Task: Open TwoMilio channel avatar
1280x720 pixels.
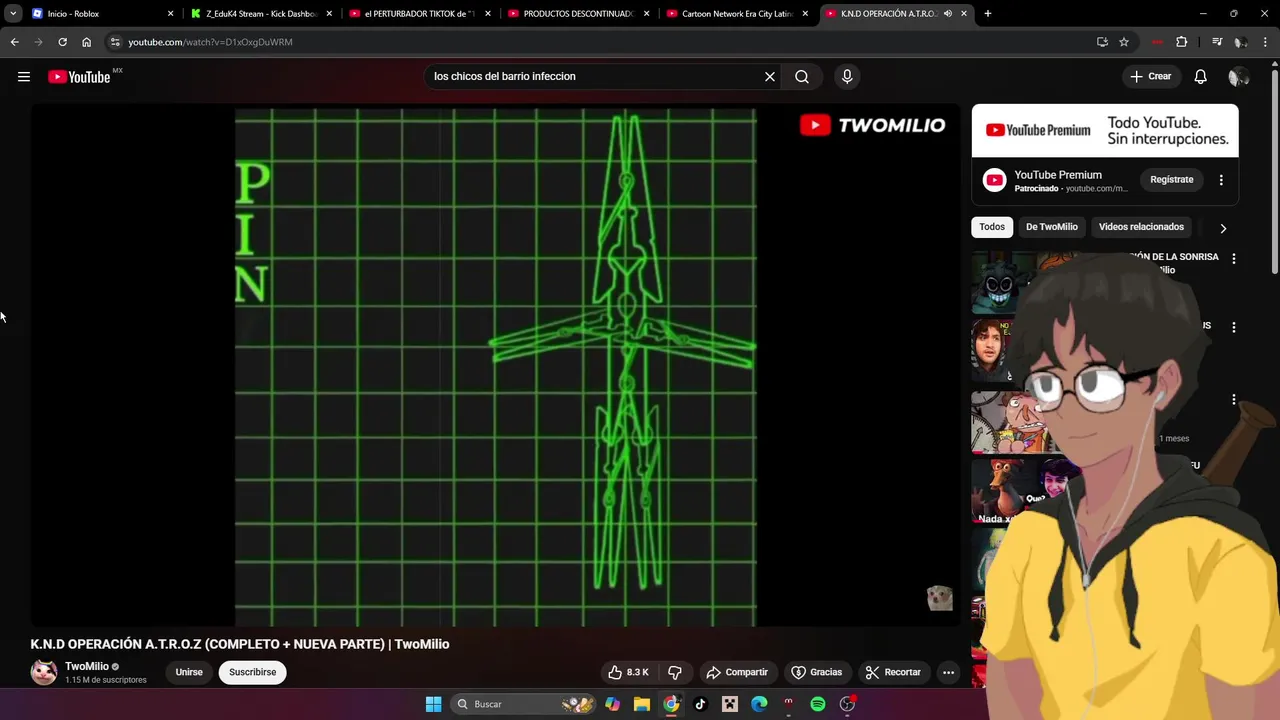Action: 44,672
